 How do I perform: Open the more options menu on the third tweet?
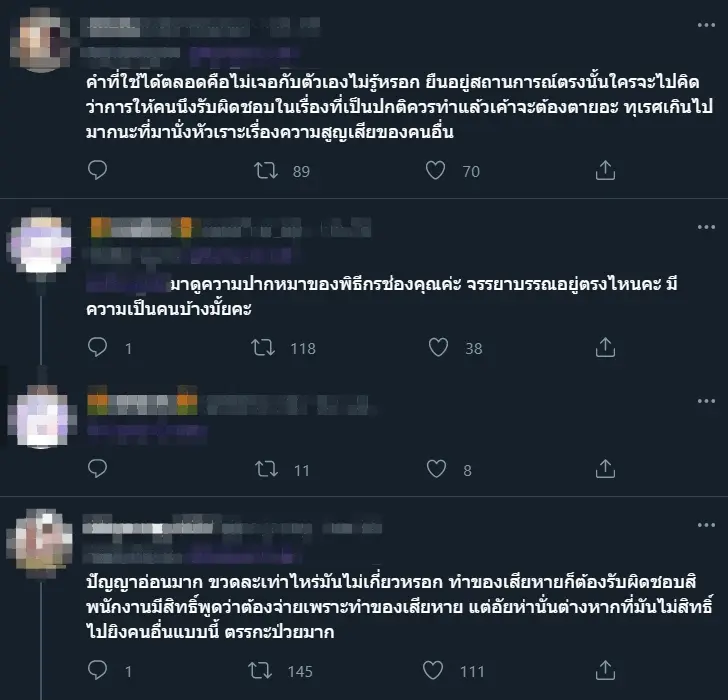point(706,401)
